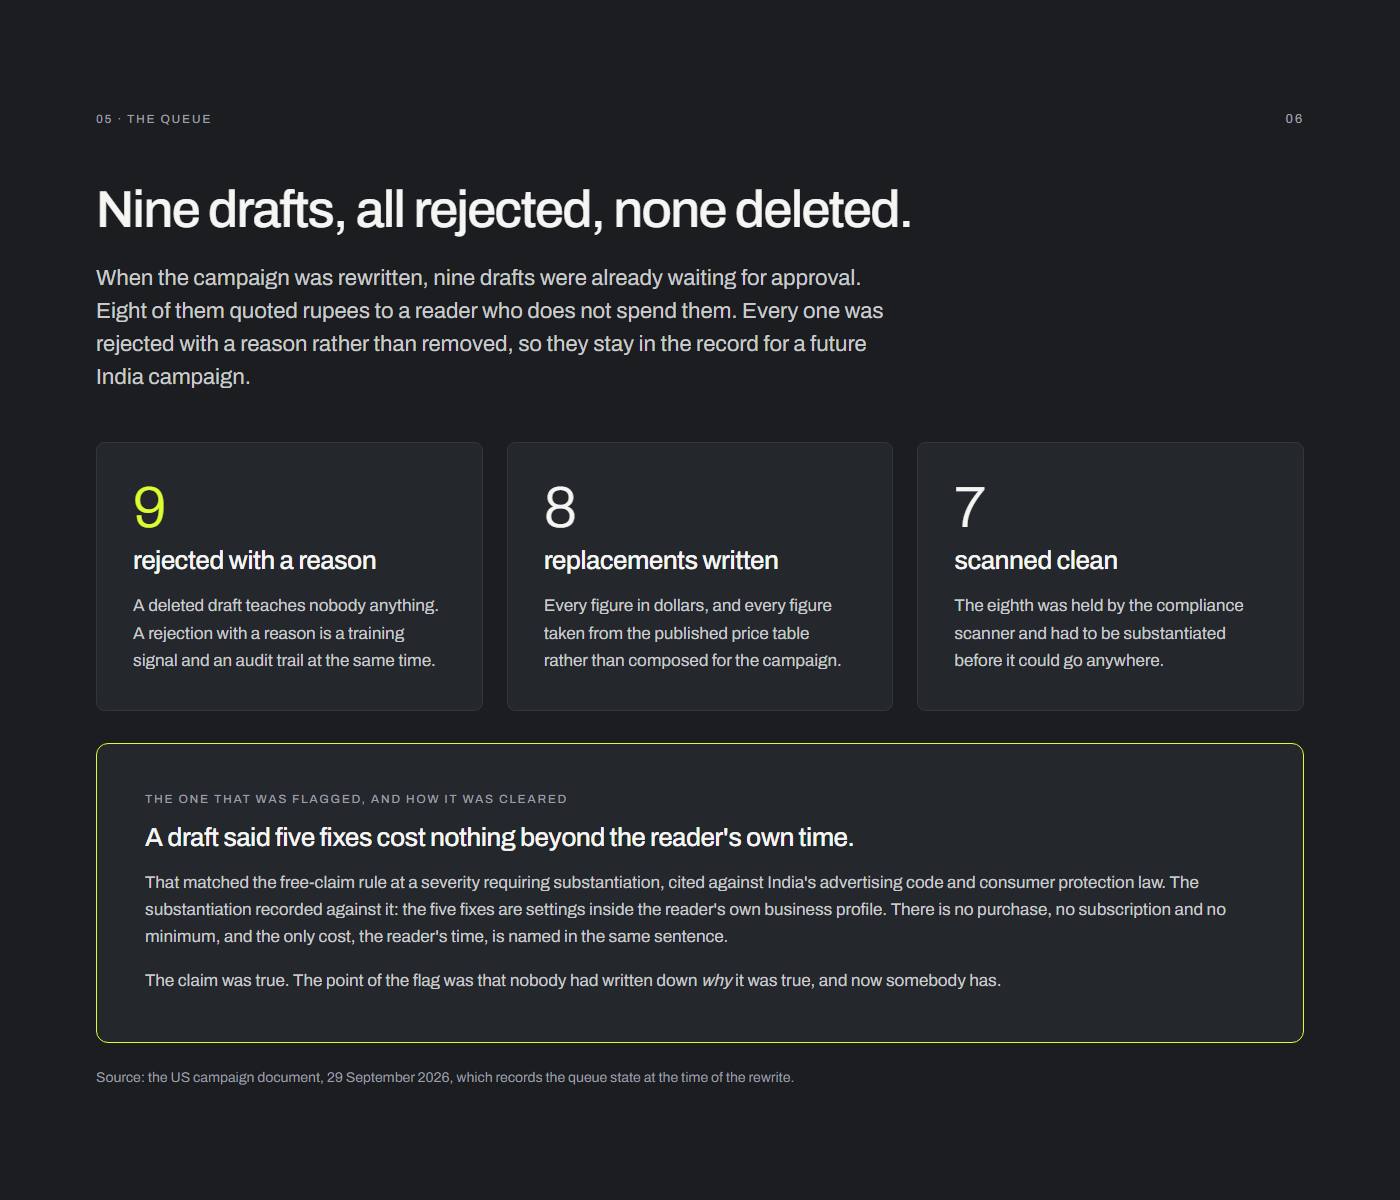Click the sentence "The claim was true."
The height and width of the screenshot is (1200, 1400).
(x=216, y=980)
